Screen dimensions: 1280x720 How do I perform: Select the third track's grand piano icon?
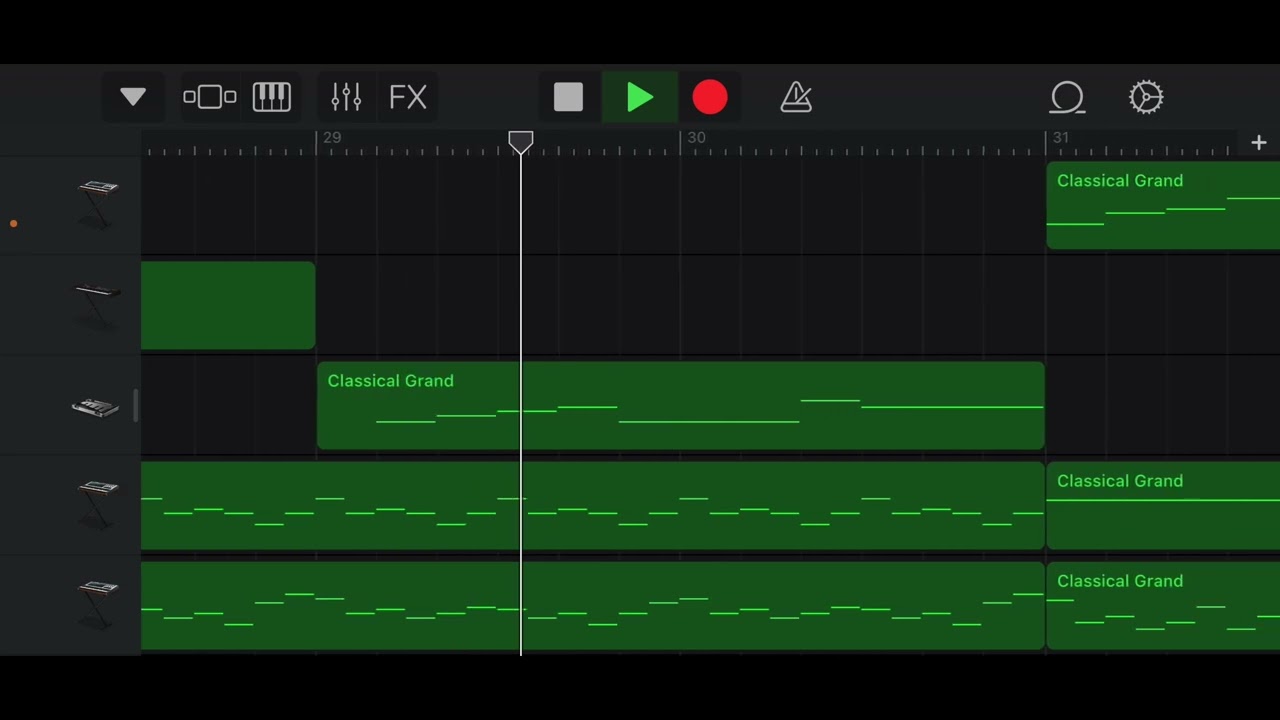pyautogui.click(x=95, y=406)
